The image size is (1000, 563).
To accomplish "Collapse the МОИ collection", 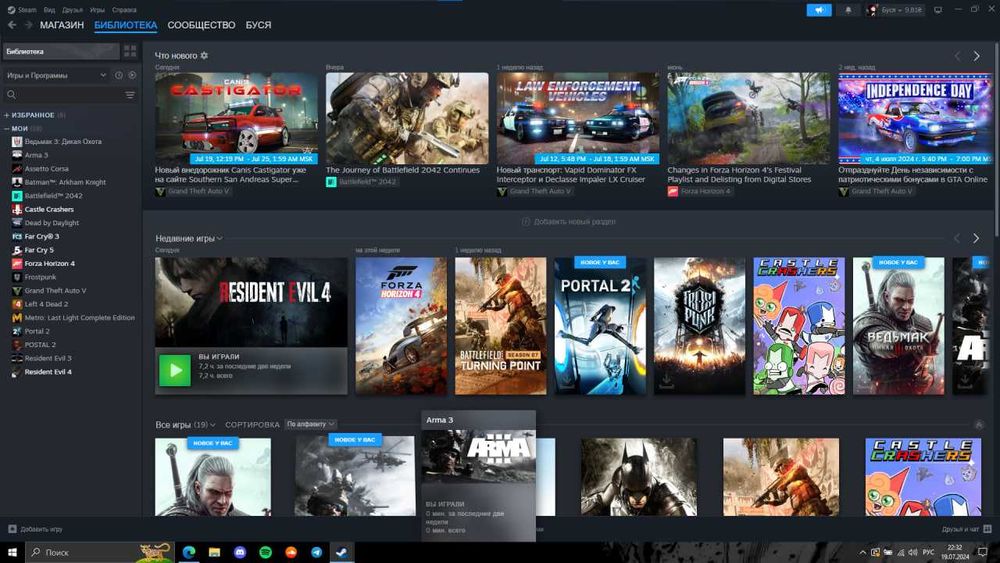I will point(23,128).
